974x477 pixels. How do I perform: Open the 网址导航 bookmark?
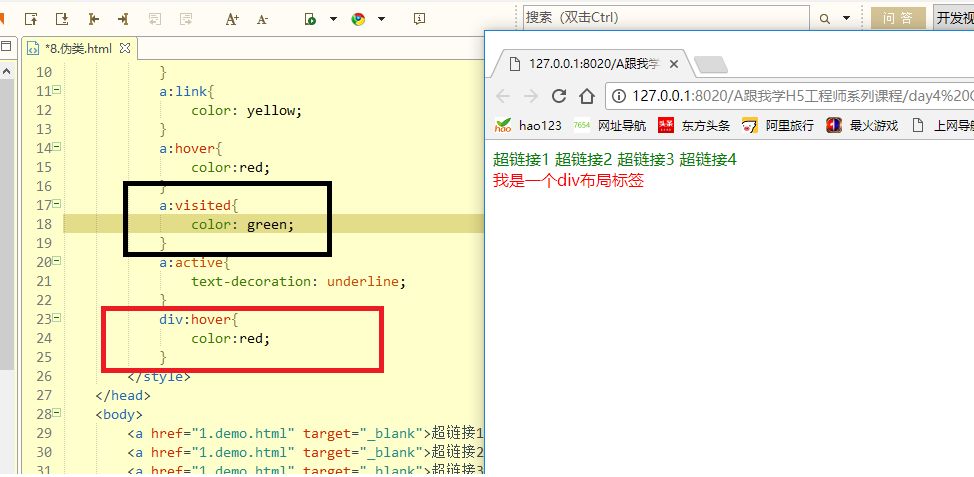pyautogui.click(x=610, y=125)
